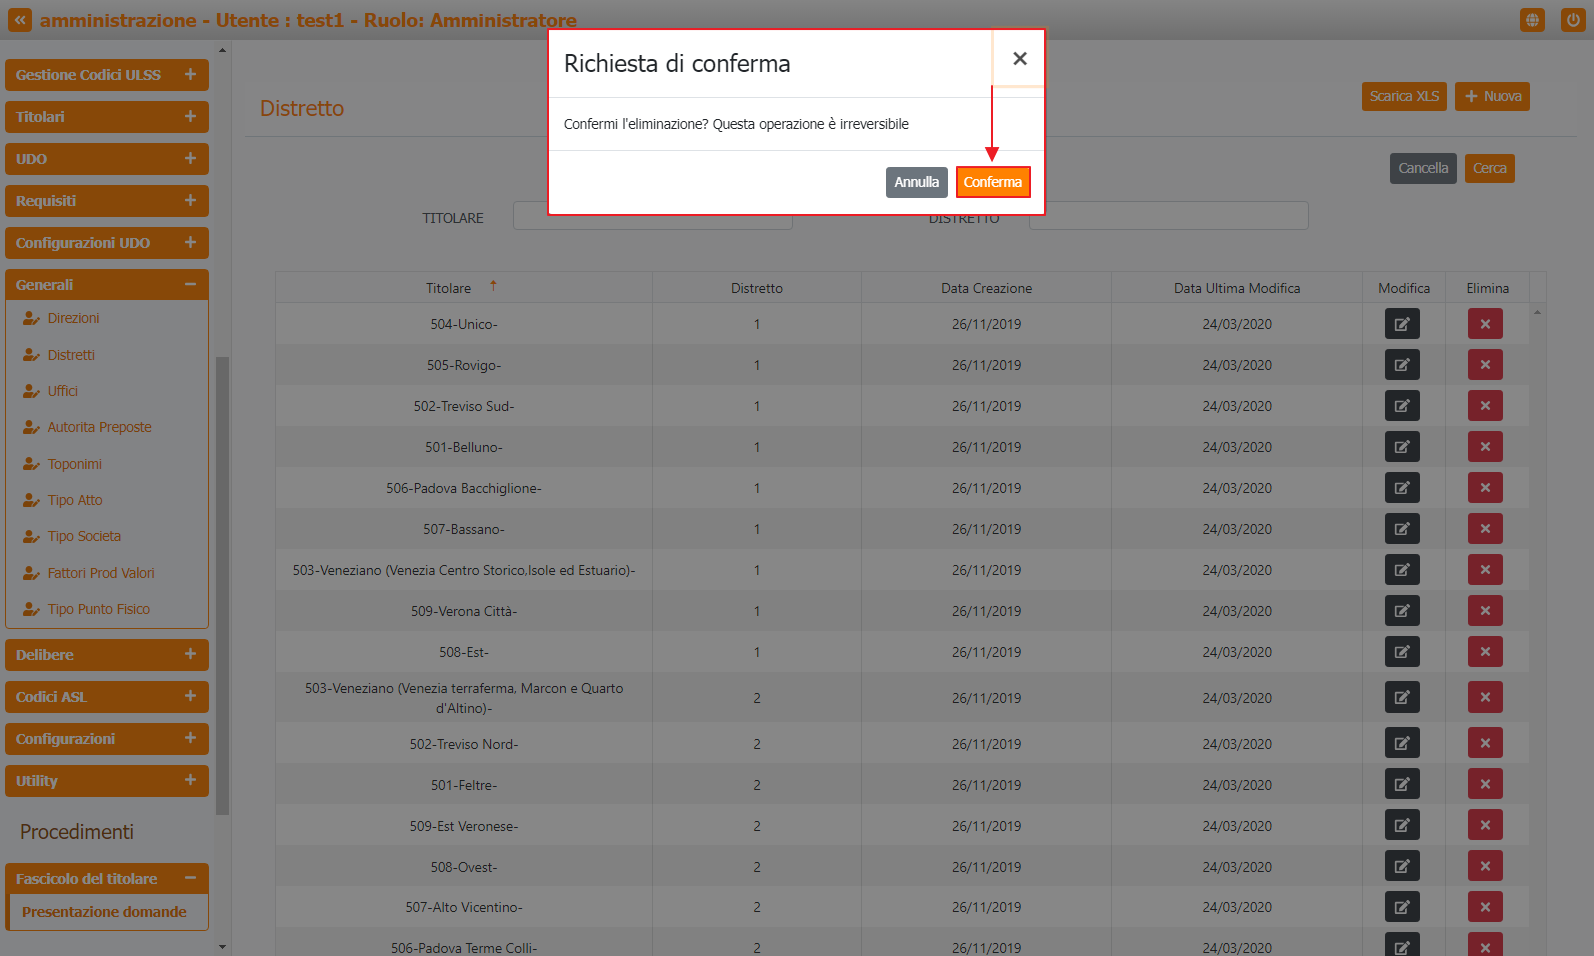Viewport: 1594px width, 956px height.
Task: Delete the 507-Alto Vicentino- row
Action: [x=1485, y=907]
